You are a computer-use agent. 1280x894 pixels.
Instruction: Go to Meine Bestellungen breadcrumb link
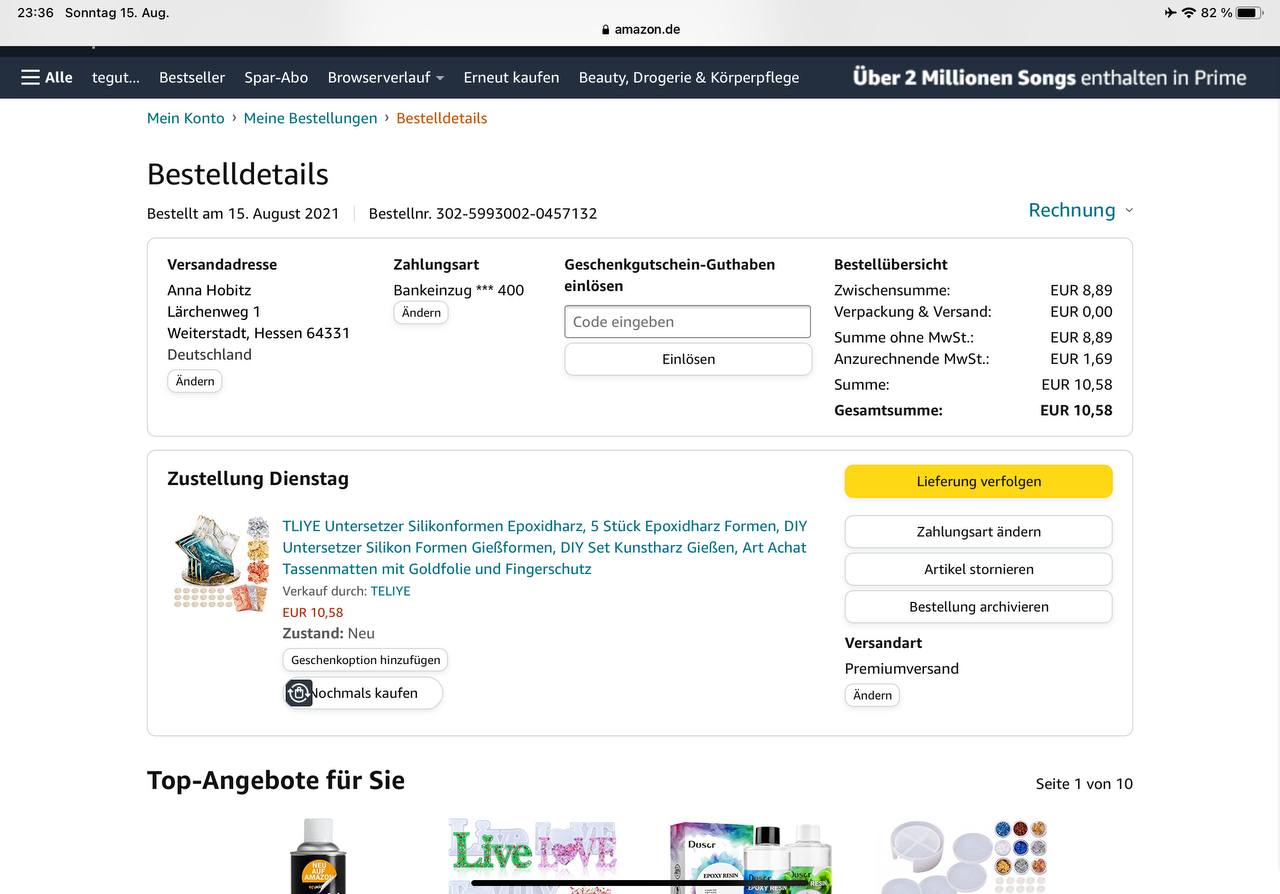[310, 118]
